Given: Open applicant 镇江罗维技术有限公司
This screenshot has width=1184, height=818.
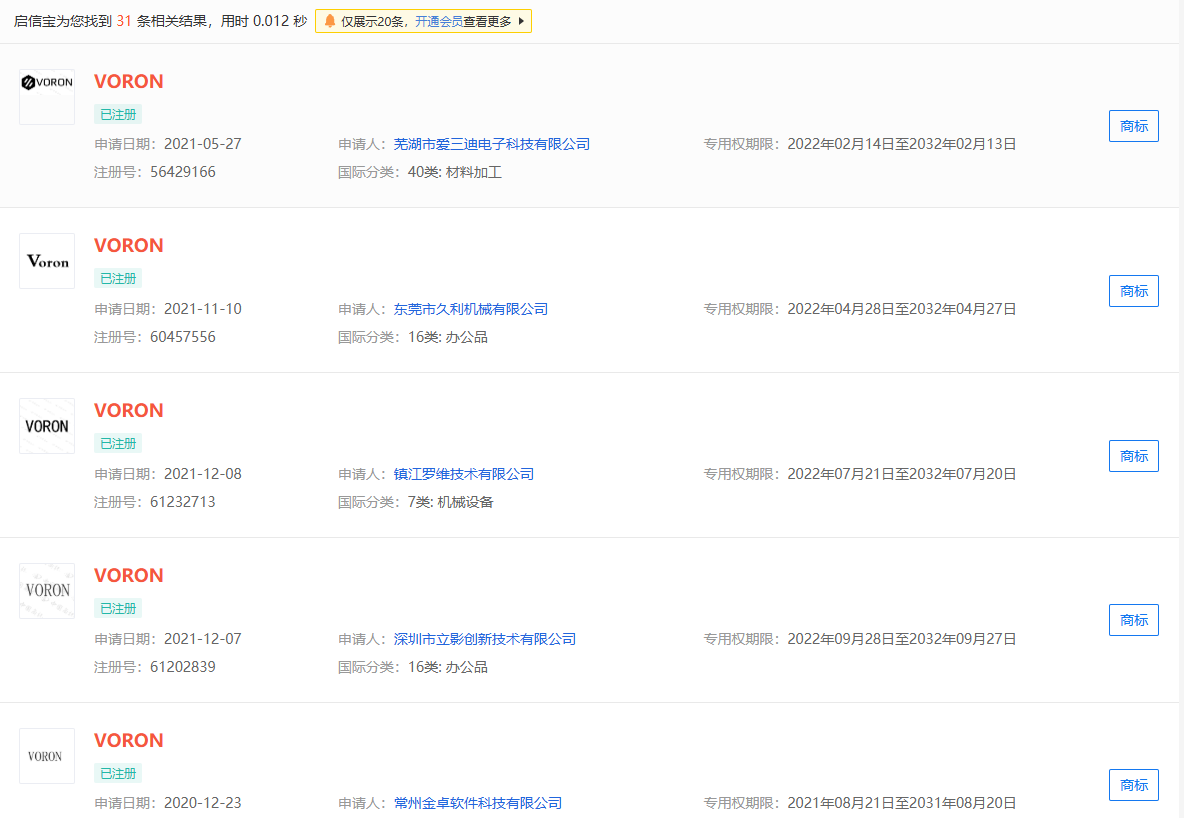Looking at the screenshot, I should click(463, 474).
